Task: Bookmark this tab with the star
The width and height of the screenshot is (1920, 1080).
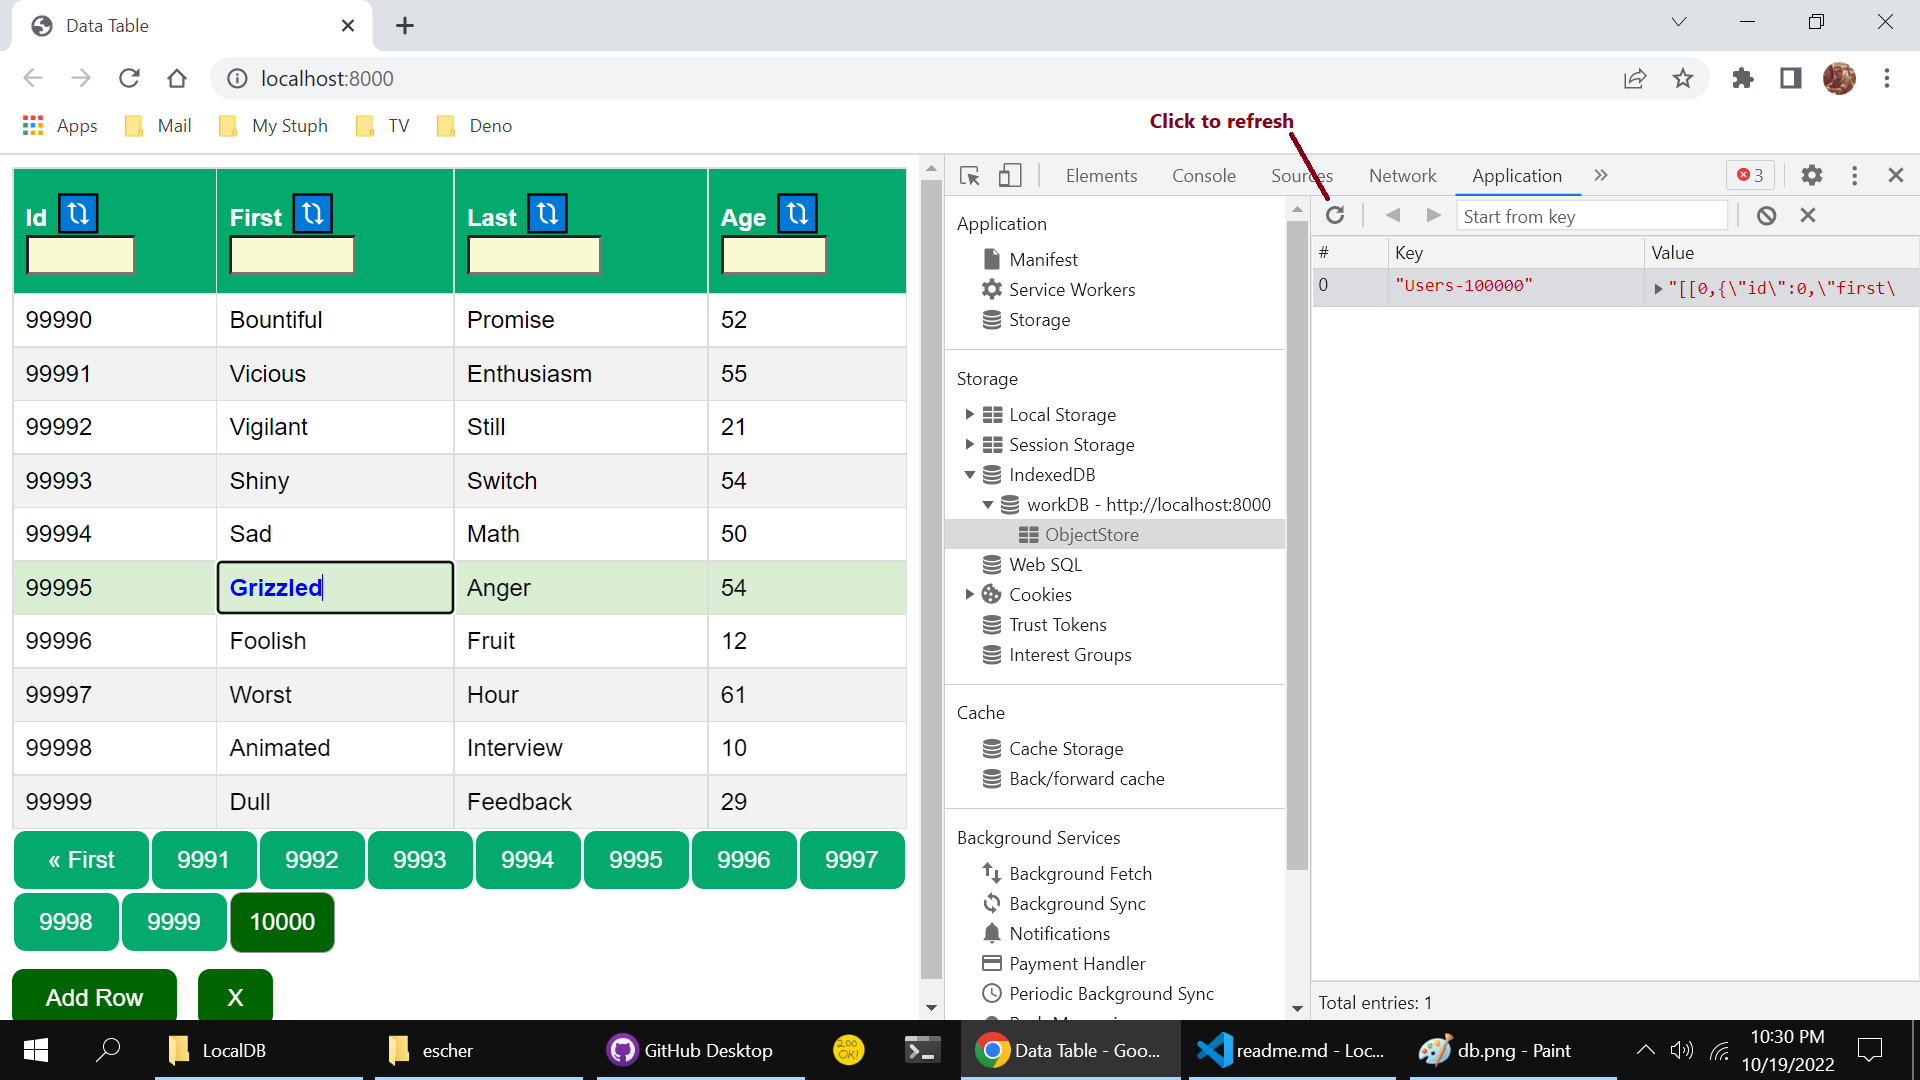Action: [x=1683, y=78]
